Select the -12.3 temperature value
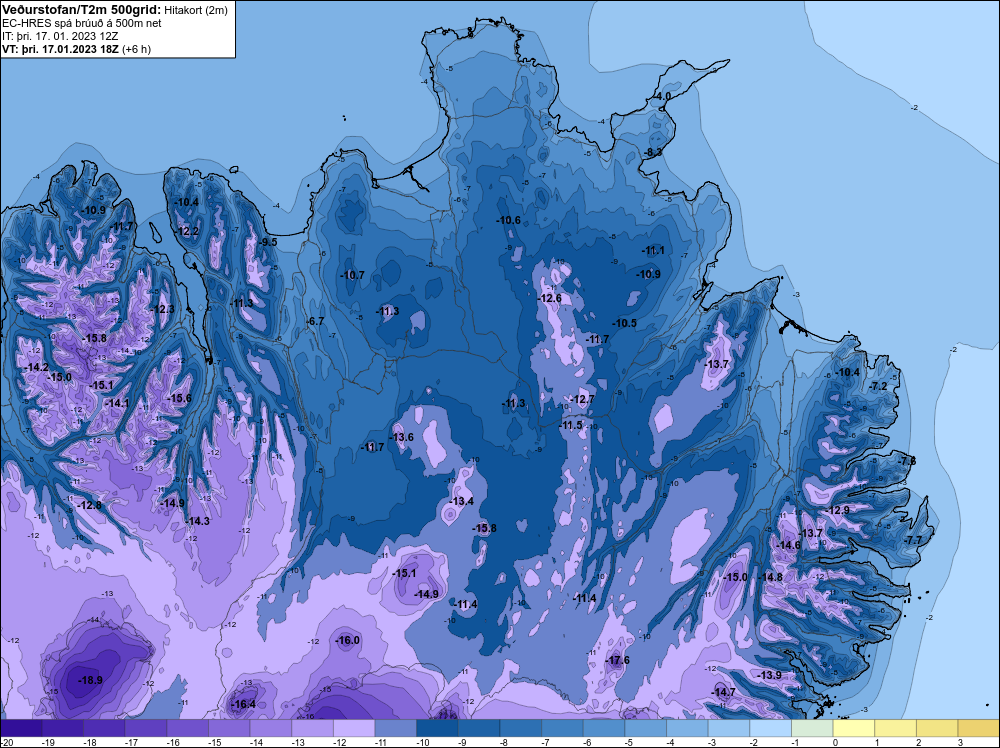Viewport: 1000px width, 748px height. (163, 309)
